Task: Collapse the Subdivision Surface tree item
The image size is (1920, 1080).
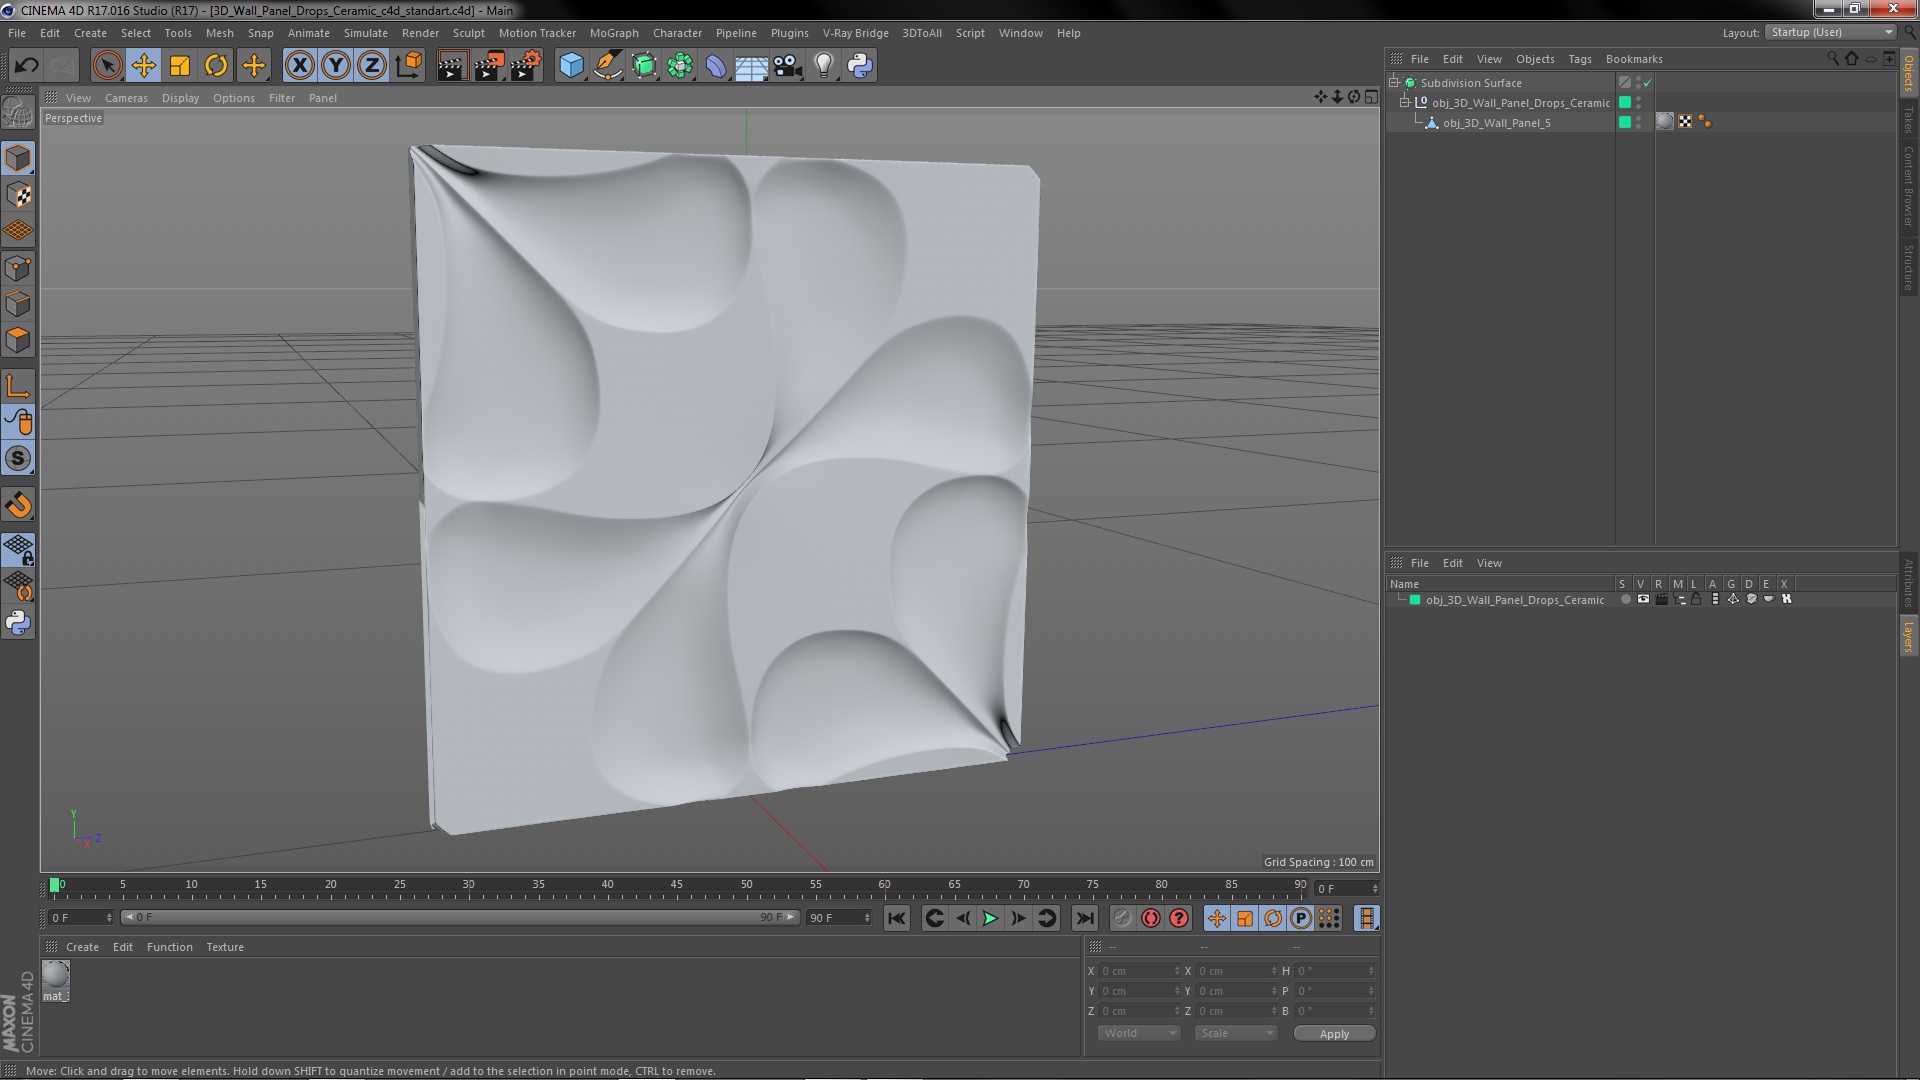Action: 1393,82
